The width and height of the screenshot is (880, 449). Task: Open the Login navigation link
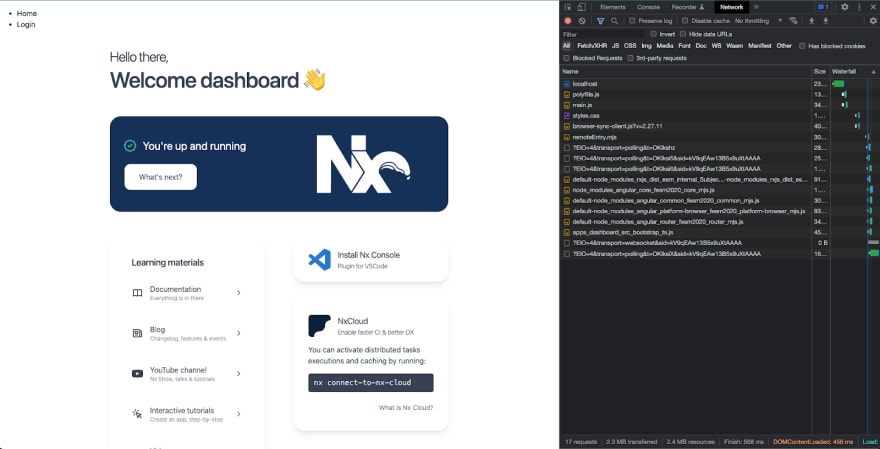tap(26, 24)
